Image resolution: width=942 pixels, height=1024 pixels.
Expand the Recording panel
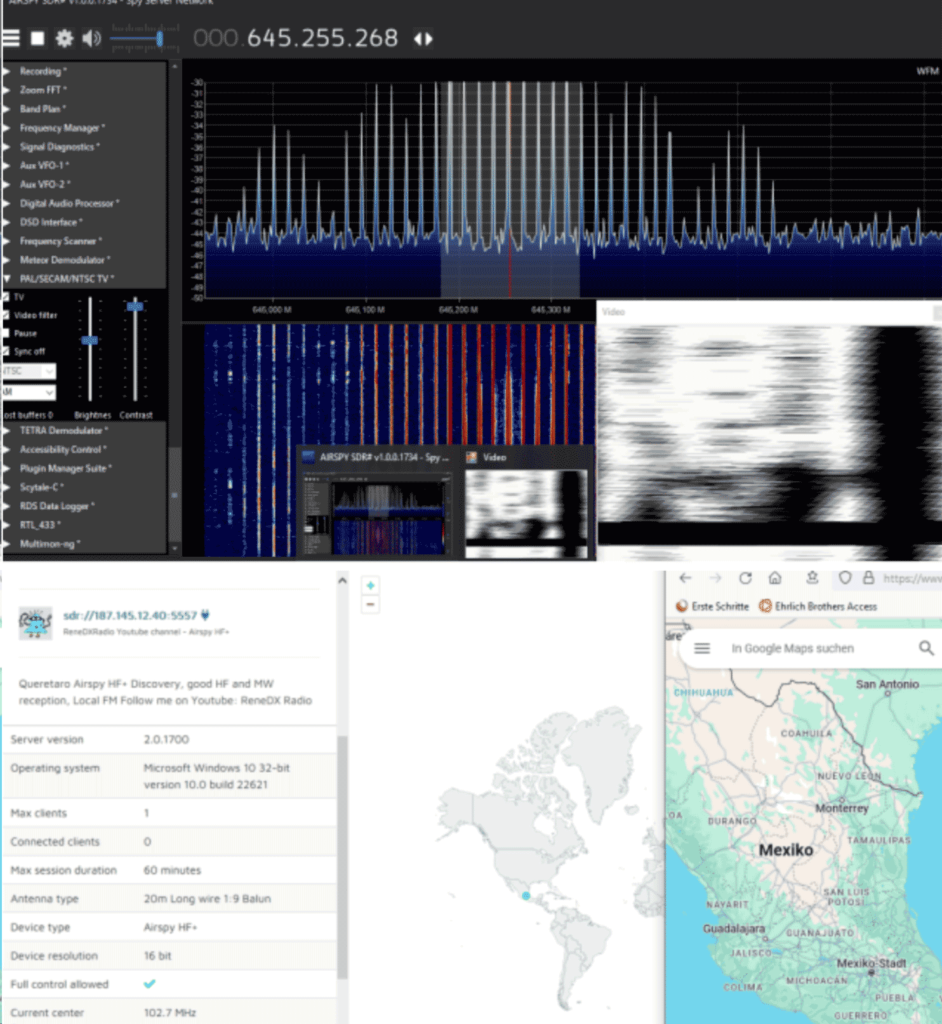pos(42,71)
